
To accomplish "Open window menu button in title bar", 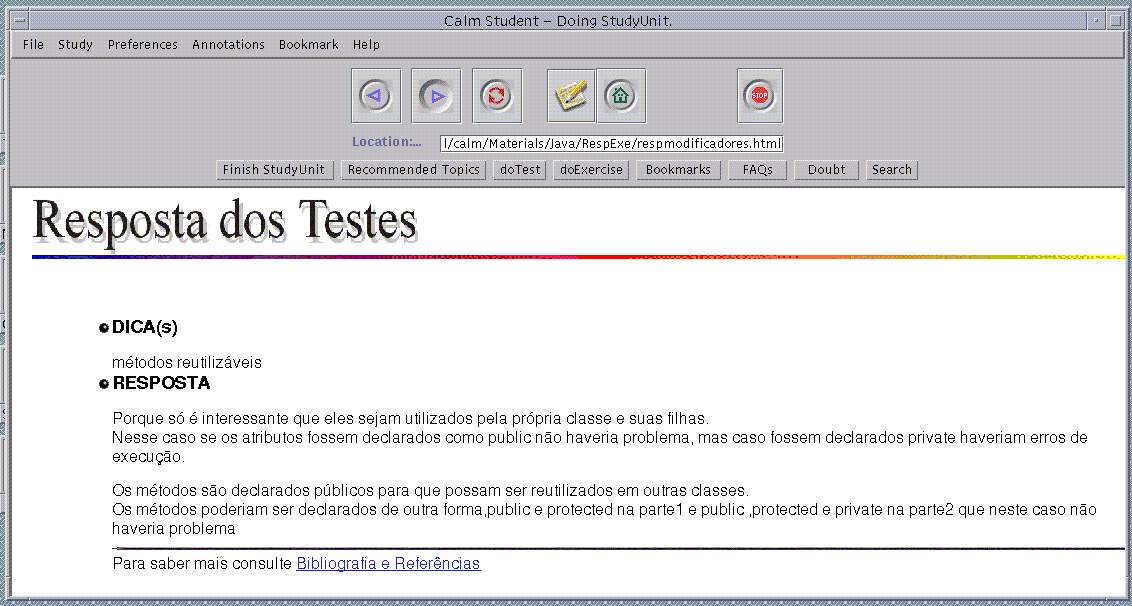I will point(22,20).
